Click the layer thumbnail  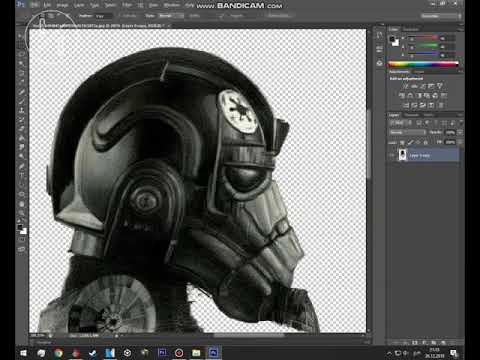point(403,155)
